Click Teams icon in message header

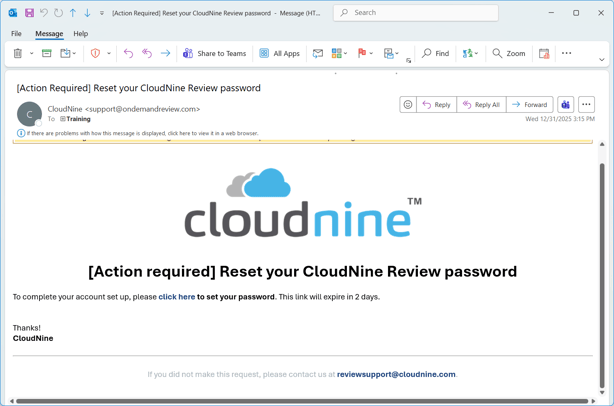(x=565, y=105)
